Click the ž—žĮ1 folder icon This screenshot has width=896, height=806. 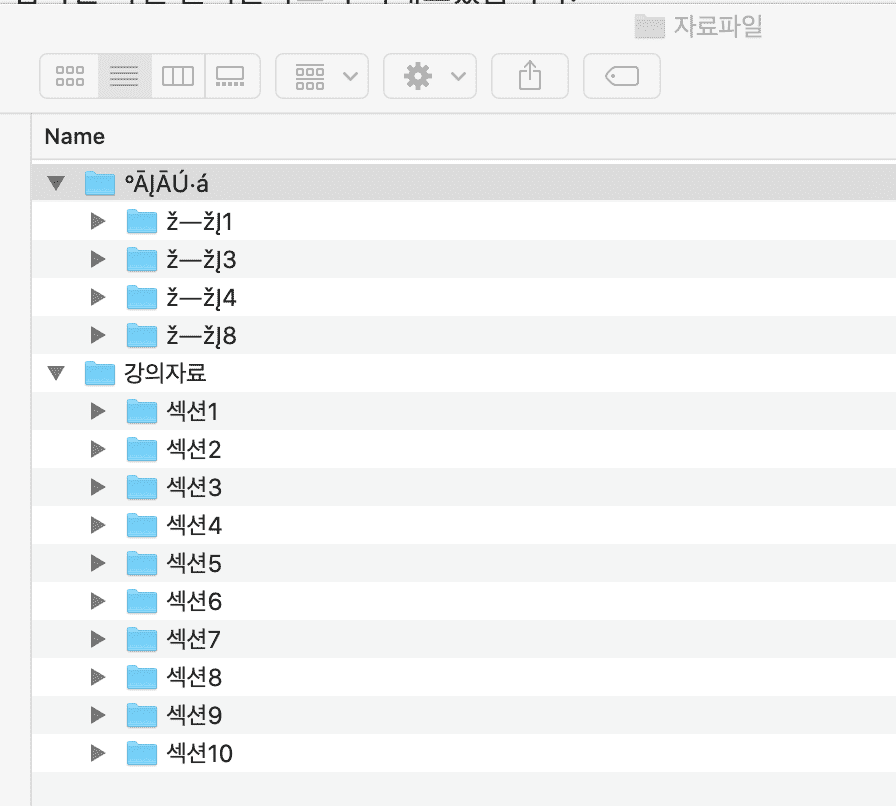142,221
